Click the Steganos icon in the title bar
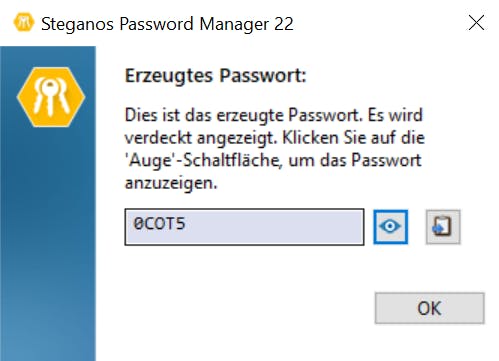499x361 pixels. pos(23,23)
